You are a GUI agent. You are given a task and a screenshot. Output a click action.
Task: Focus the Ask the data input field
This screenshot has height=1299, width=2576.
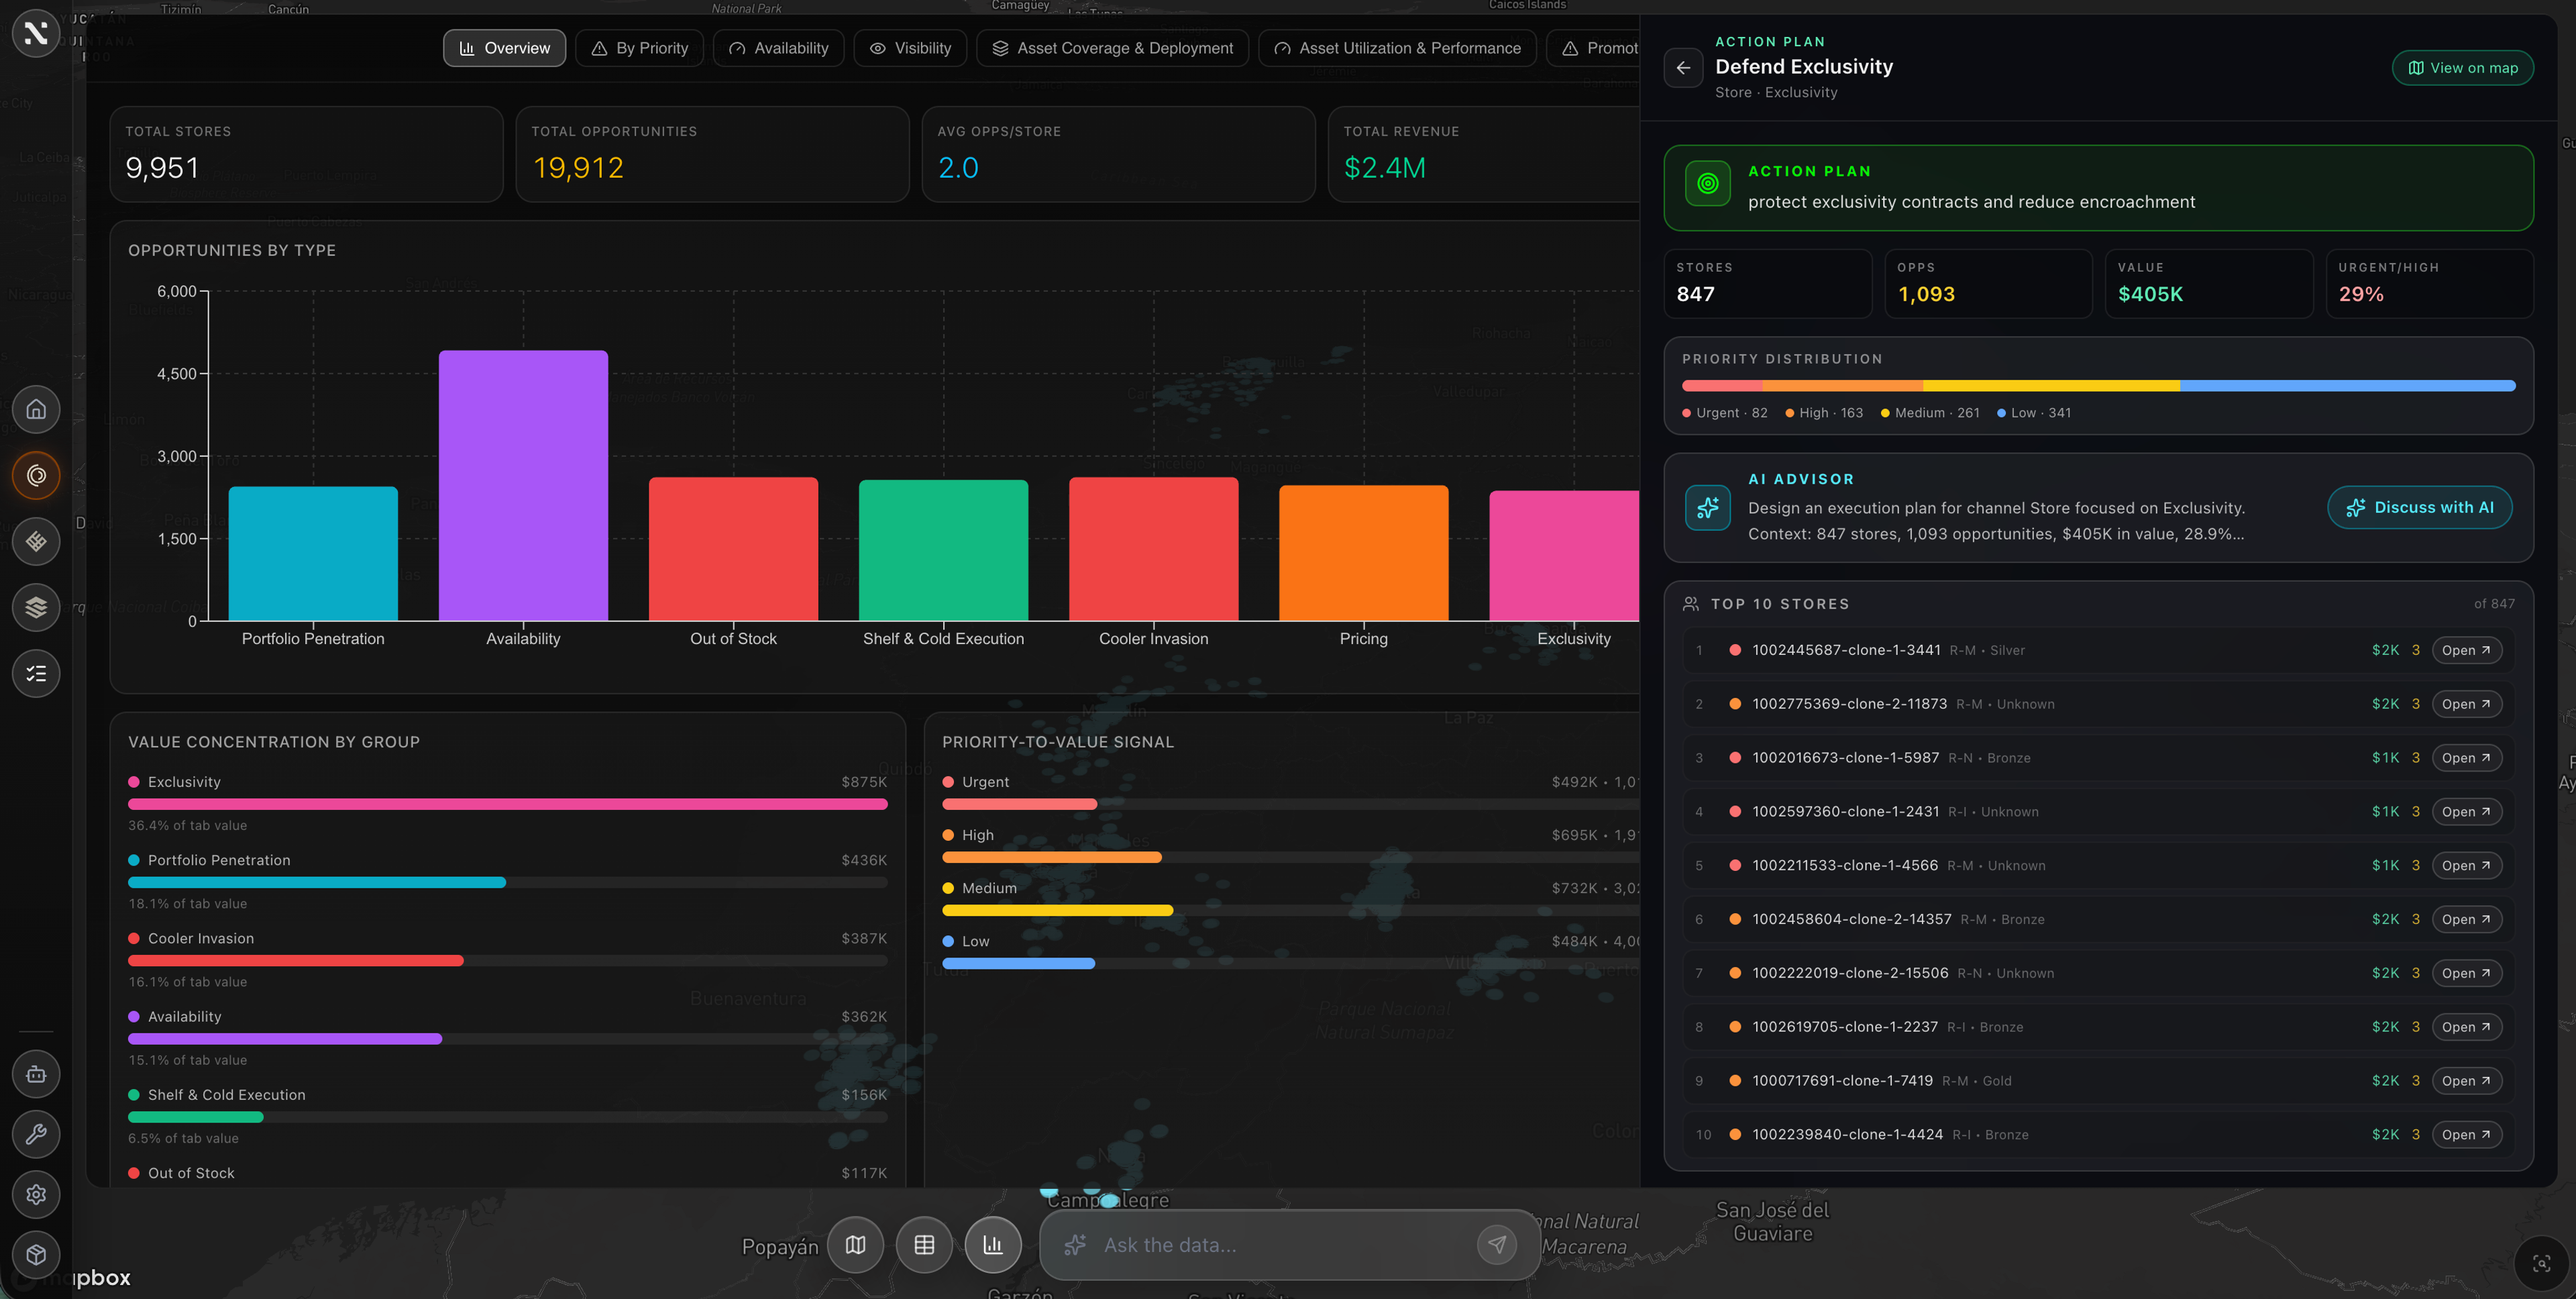(x=1270, y=1245)
